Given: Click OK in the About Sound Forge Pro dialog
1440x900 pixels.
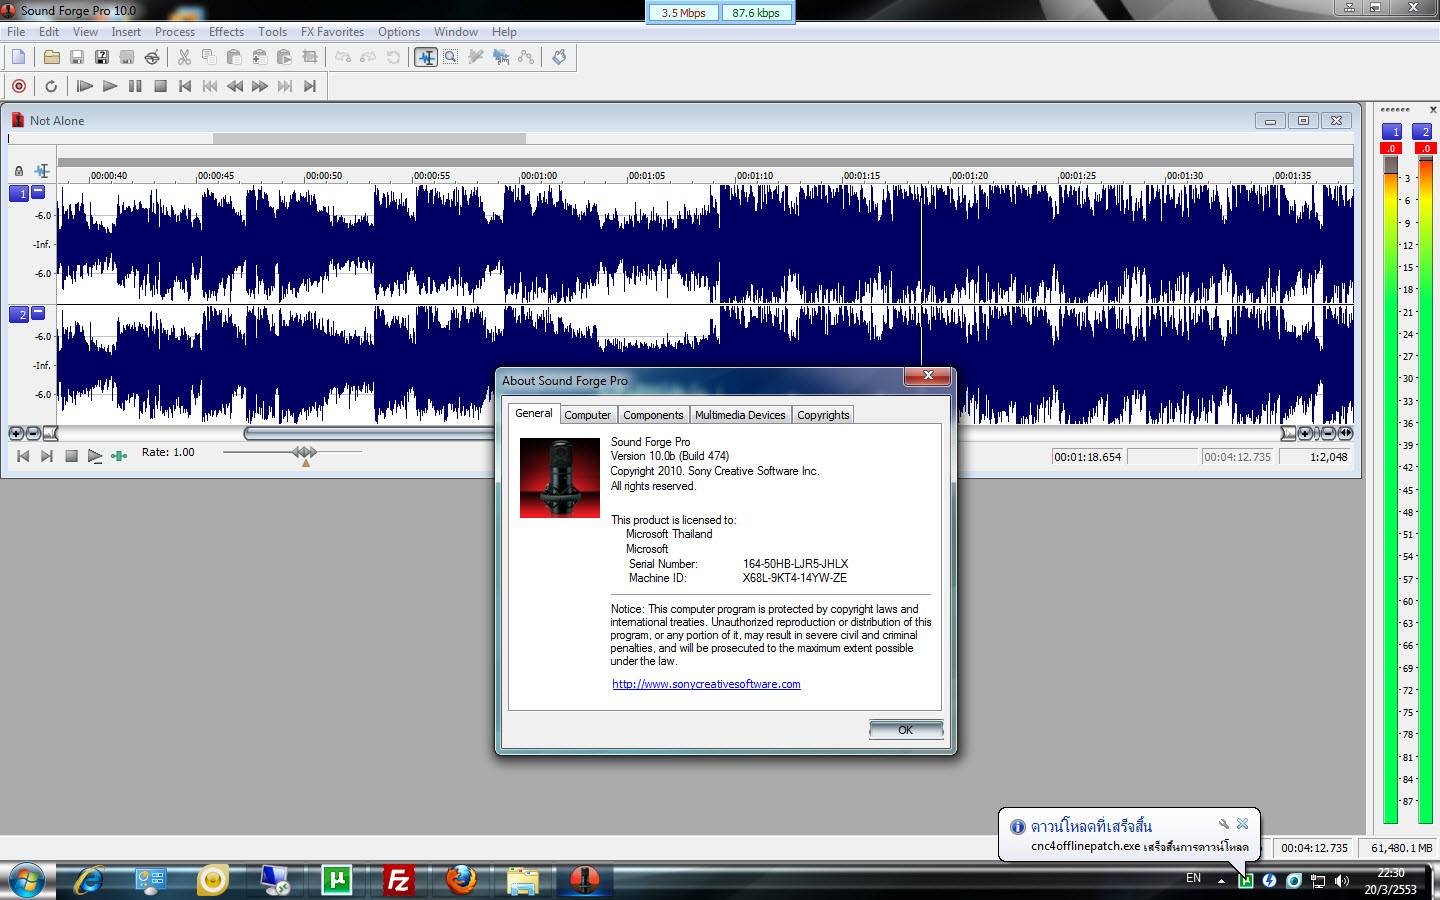Looking at the screenshot, I should (906, 730).
